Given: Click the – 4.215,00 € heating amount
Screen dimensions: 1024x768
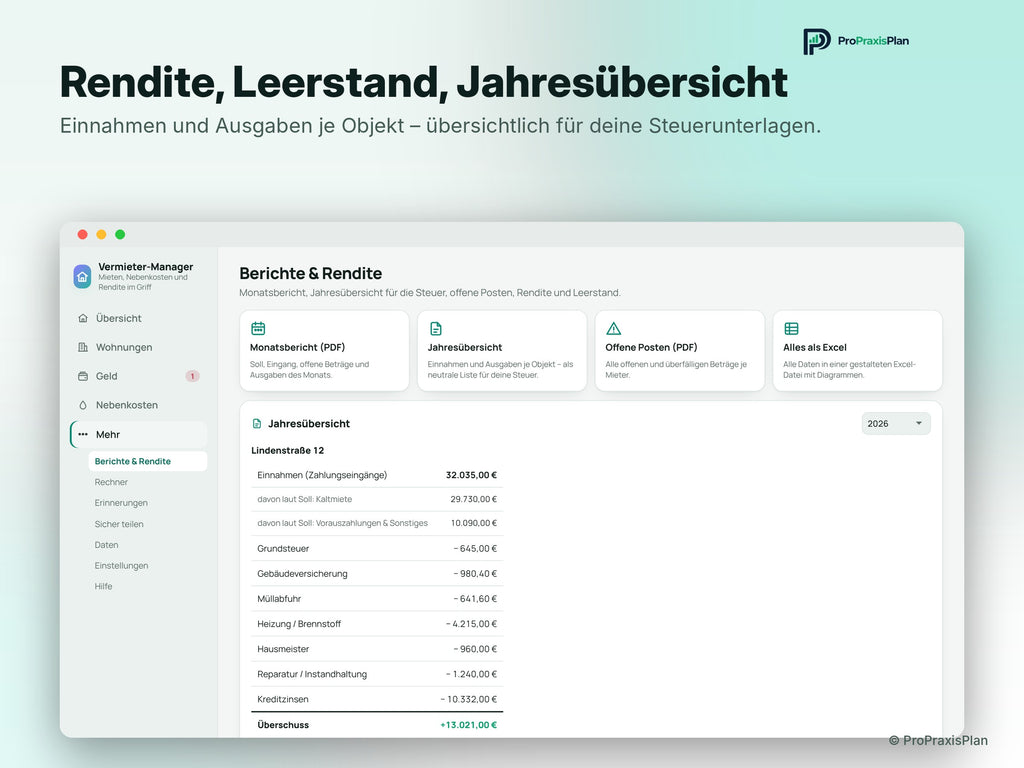Looking at the screenshot, I should [x=471, y=624].
